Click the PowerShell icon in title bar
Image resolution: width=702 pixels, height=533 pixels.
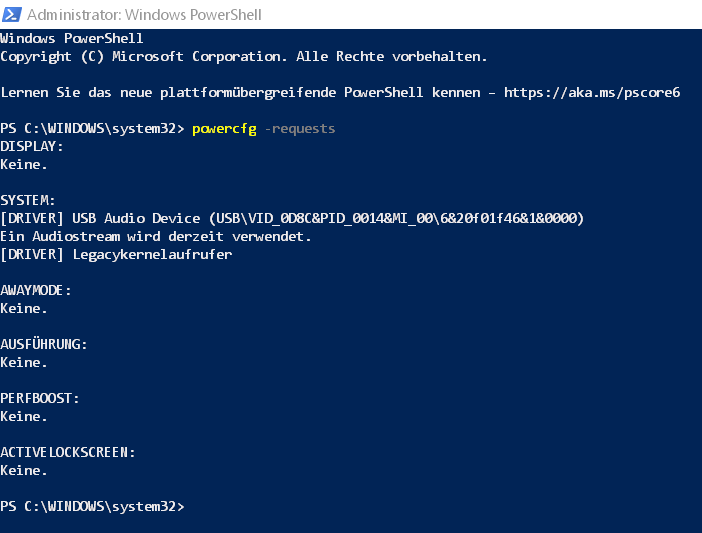pyautogui.click(x=11, y=14)
